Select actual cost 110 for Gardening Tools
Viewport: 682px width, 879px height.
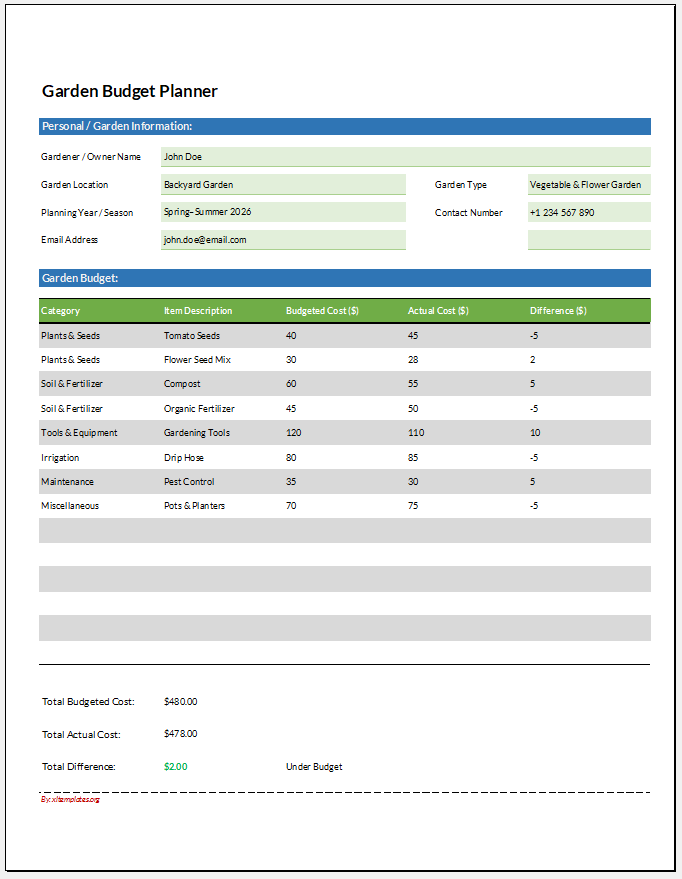416,433
